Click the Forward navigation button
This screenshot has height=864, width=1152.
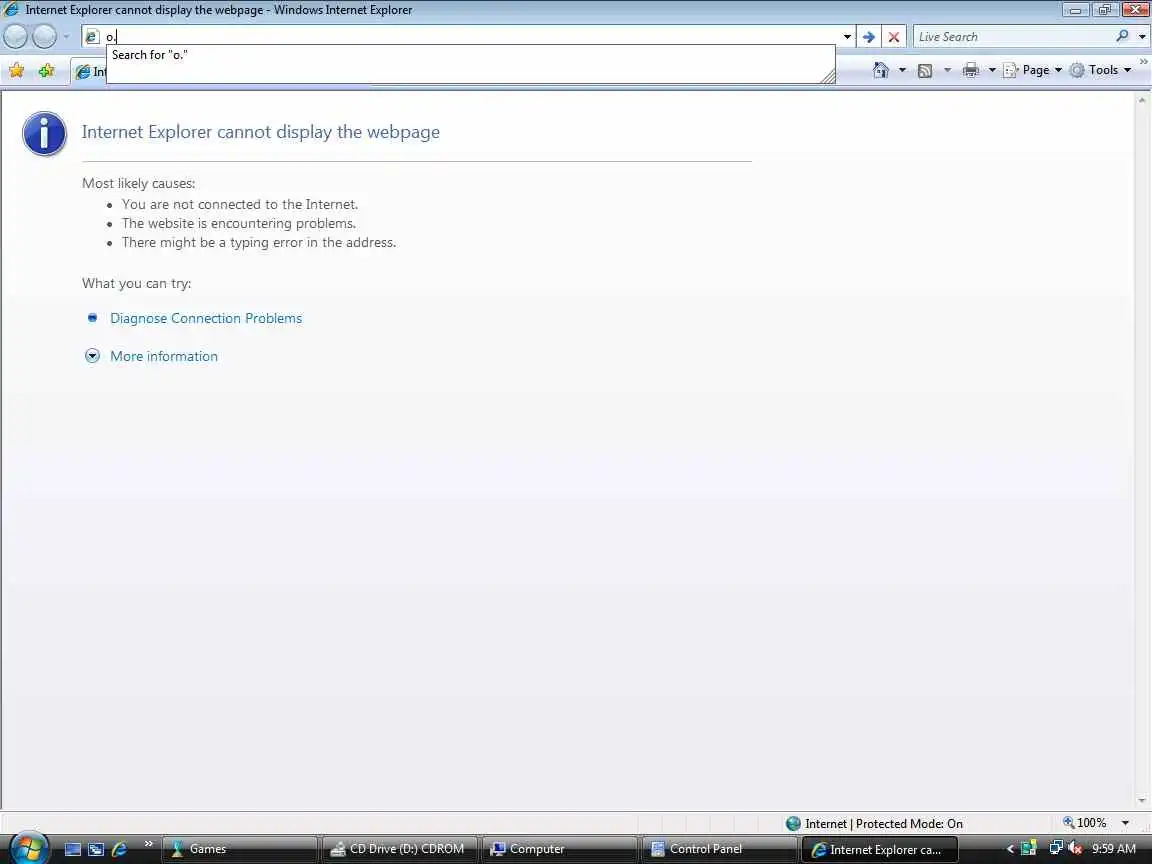tap(44, 36)
